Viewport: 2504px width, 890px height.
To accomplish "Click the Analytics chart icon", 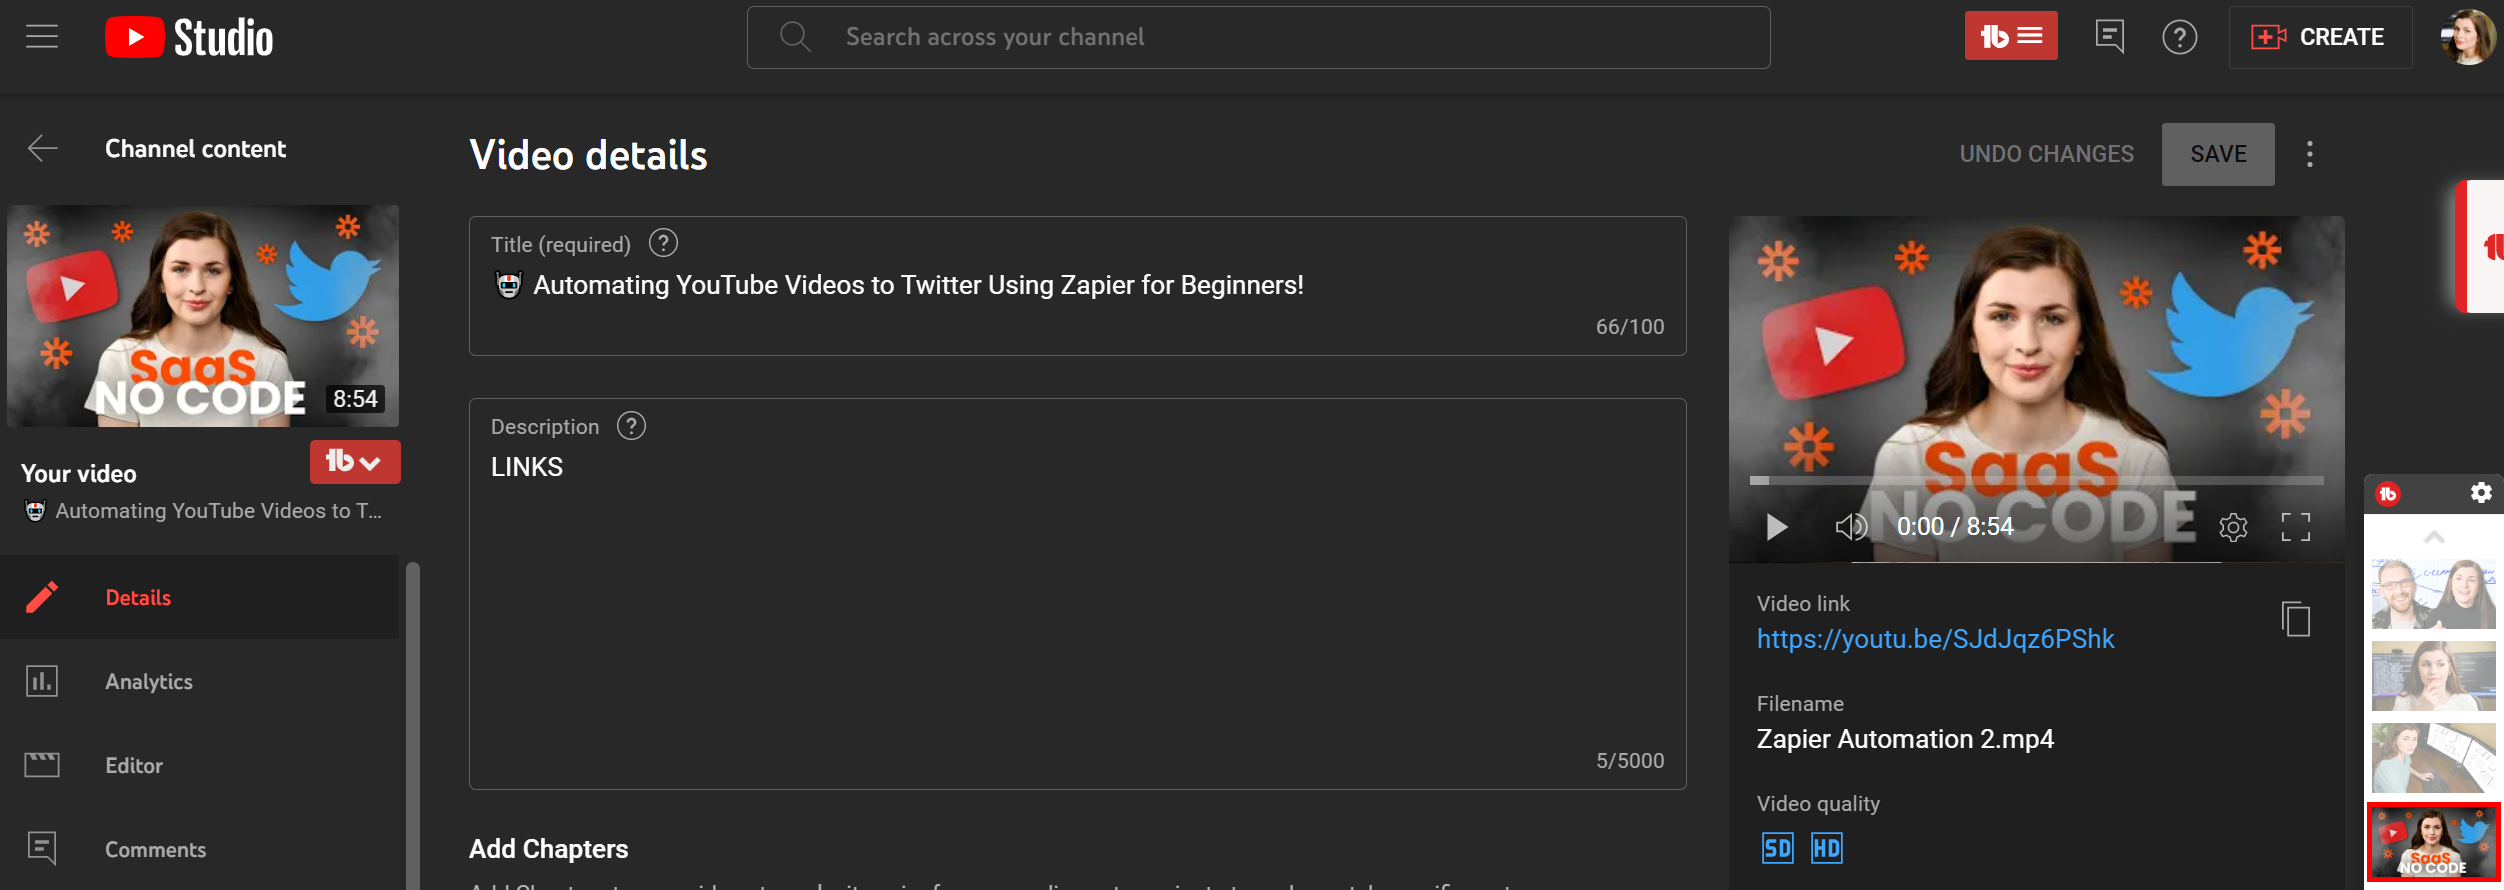I will click(42, 681).
